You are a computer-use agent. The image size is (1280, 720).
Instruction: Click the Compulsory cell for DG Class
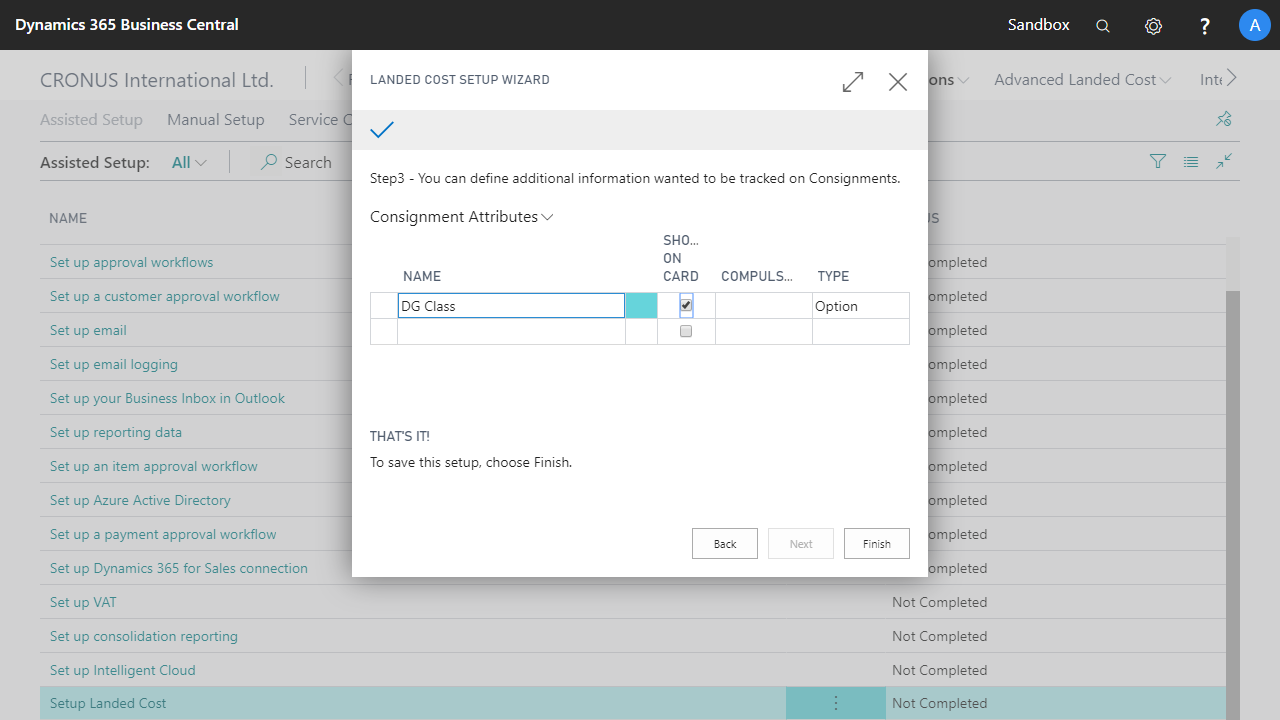[763, 306]
